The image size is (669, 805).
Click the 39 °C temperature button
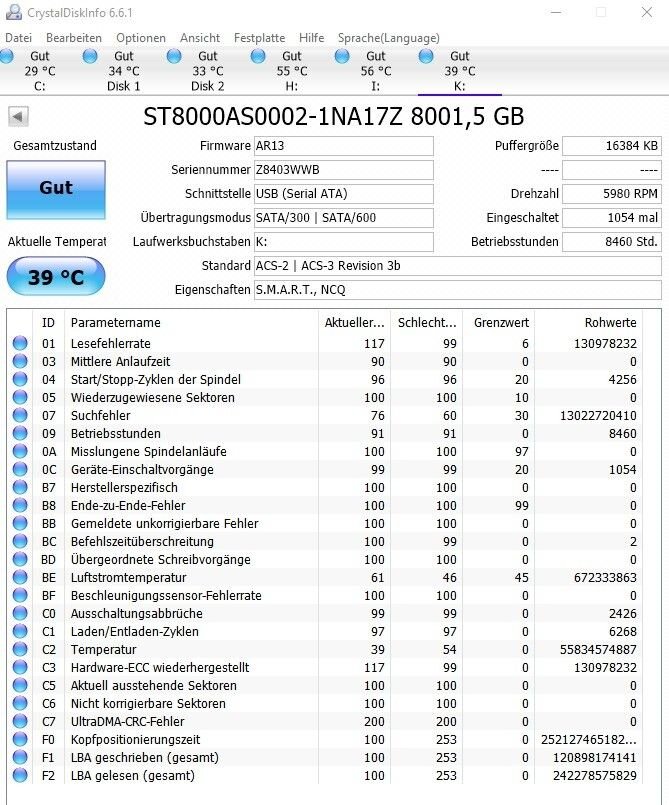click(56, 277)
